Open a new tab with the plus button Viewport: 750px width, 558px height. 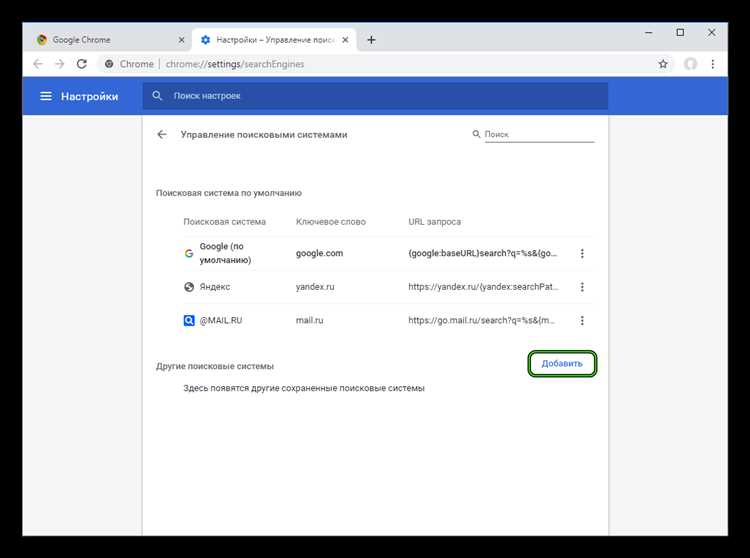371,40
